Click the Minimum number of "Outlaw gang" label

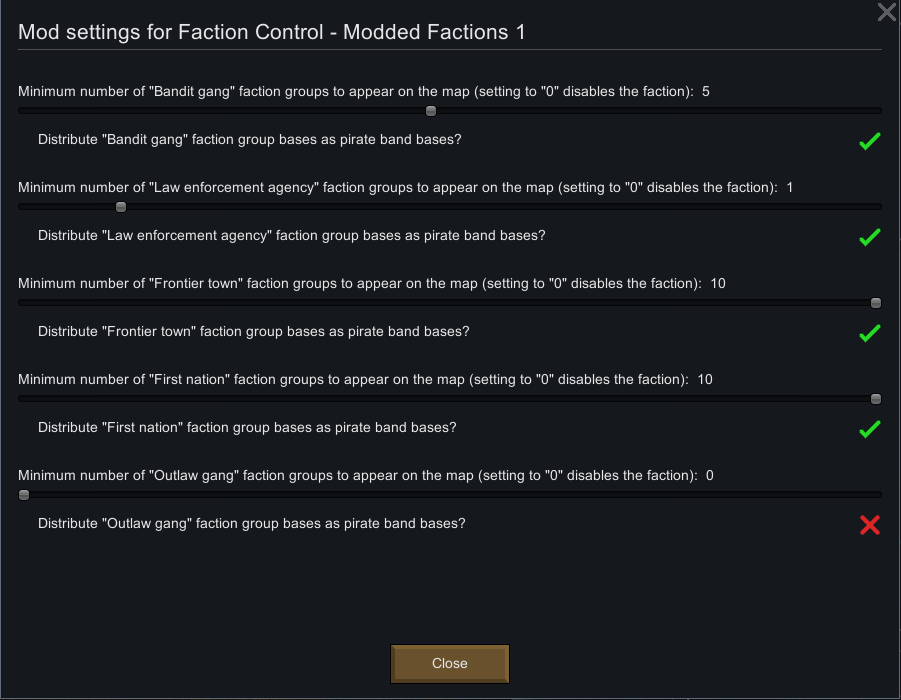[357, 476]
